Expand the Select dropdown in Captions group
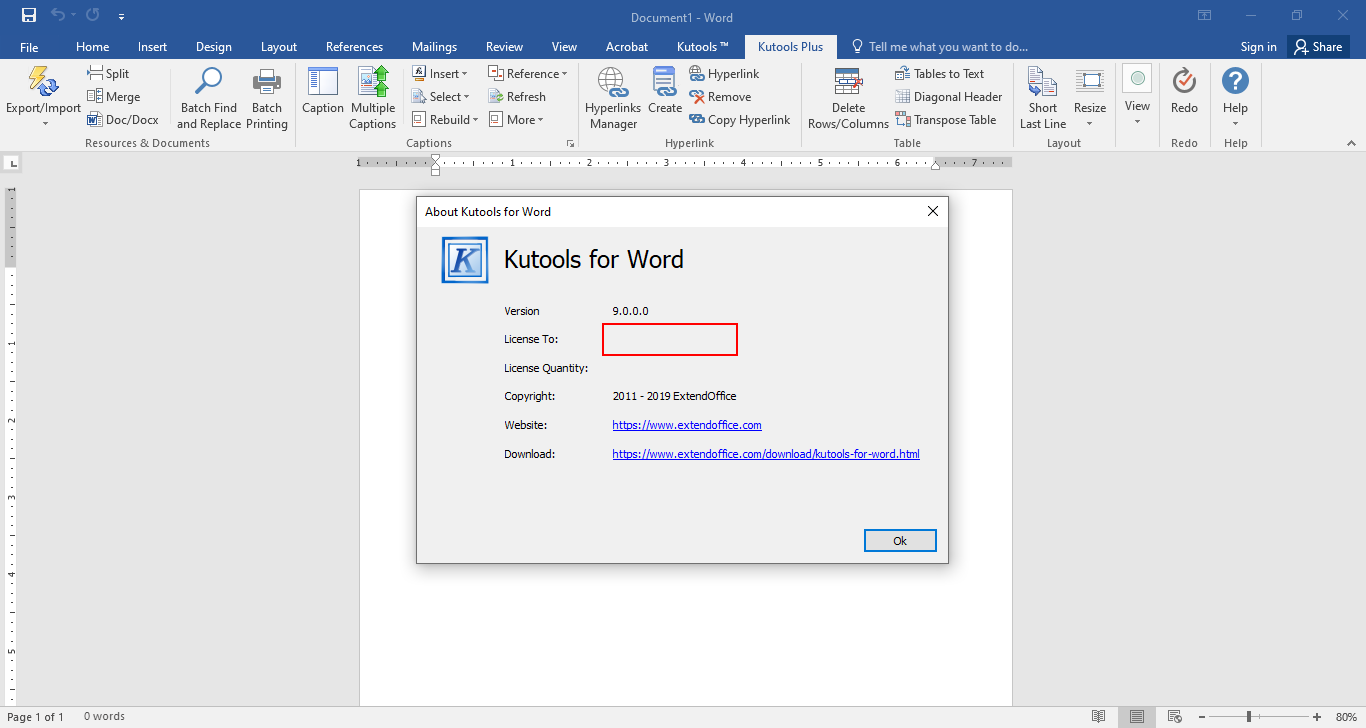Image resolution: width=1366 pixels, height=728 pixels. (x=440, y=97)
